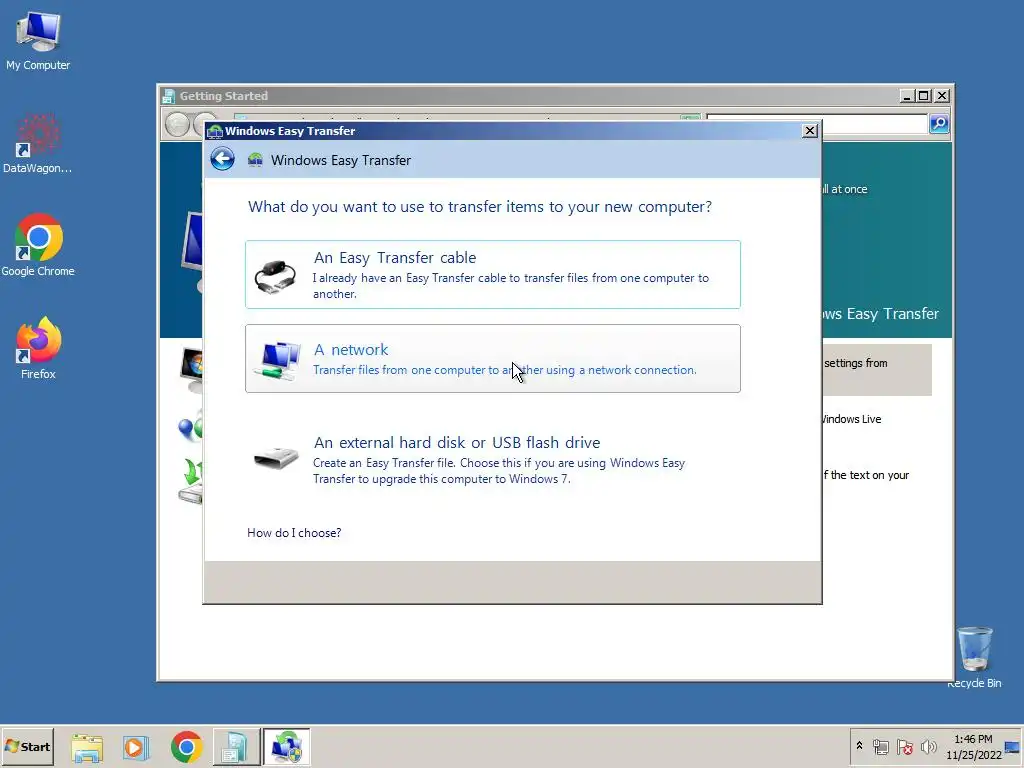Screen dimensions: 1024x768
Task: Click the 'the text on your' item in Getting Started
Action: [867, 475]
